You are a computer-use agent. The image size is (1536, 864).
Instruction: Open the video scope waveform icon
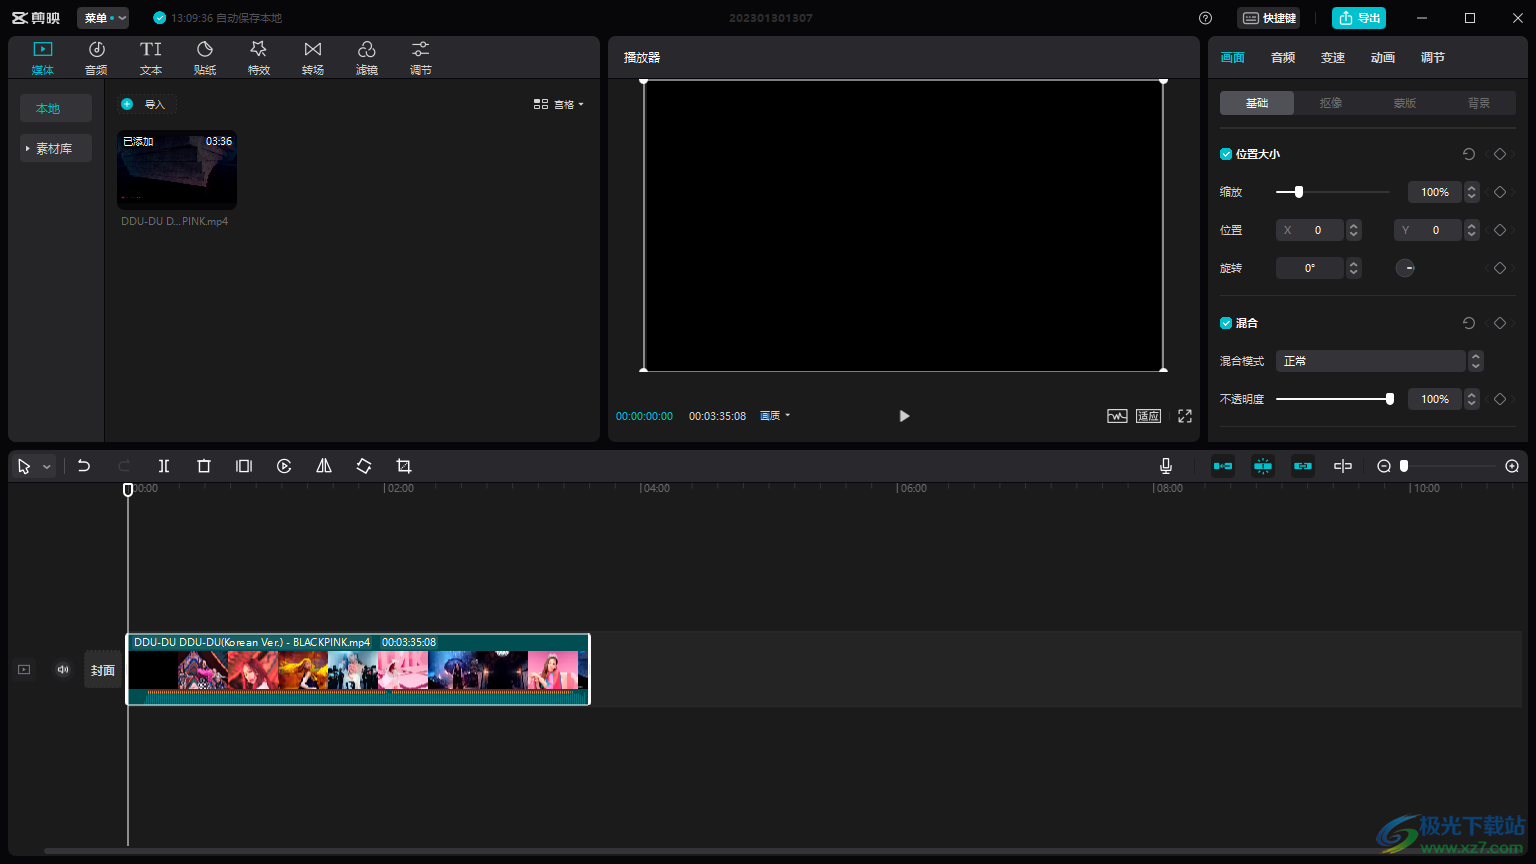click(x=1117, y=416)
